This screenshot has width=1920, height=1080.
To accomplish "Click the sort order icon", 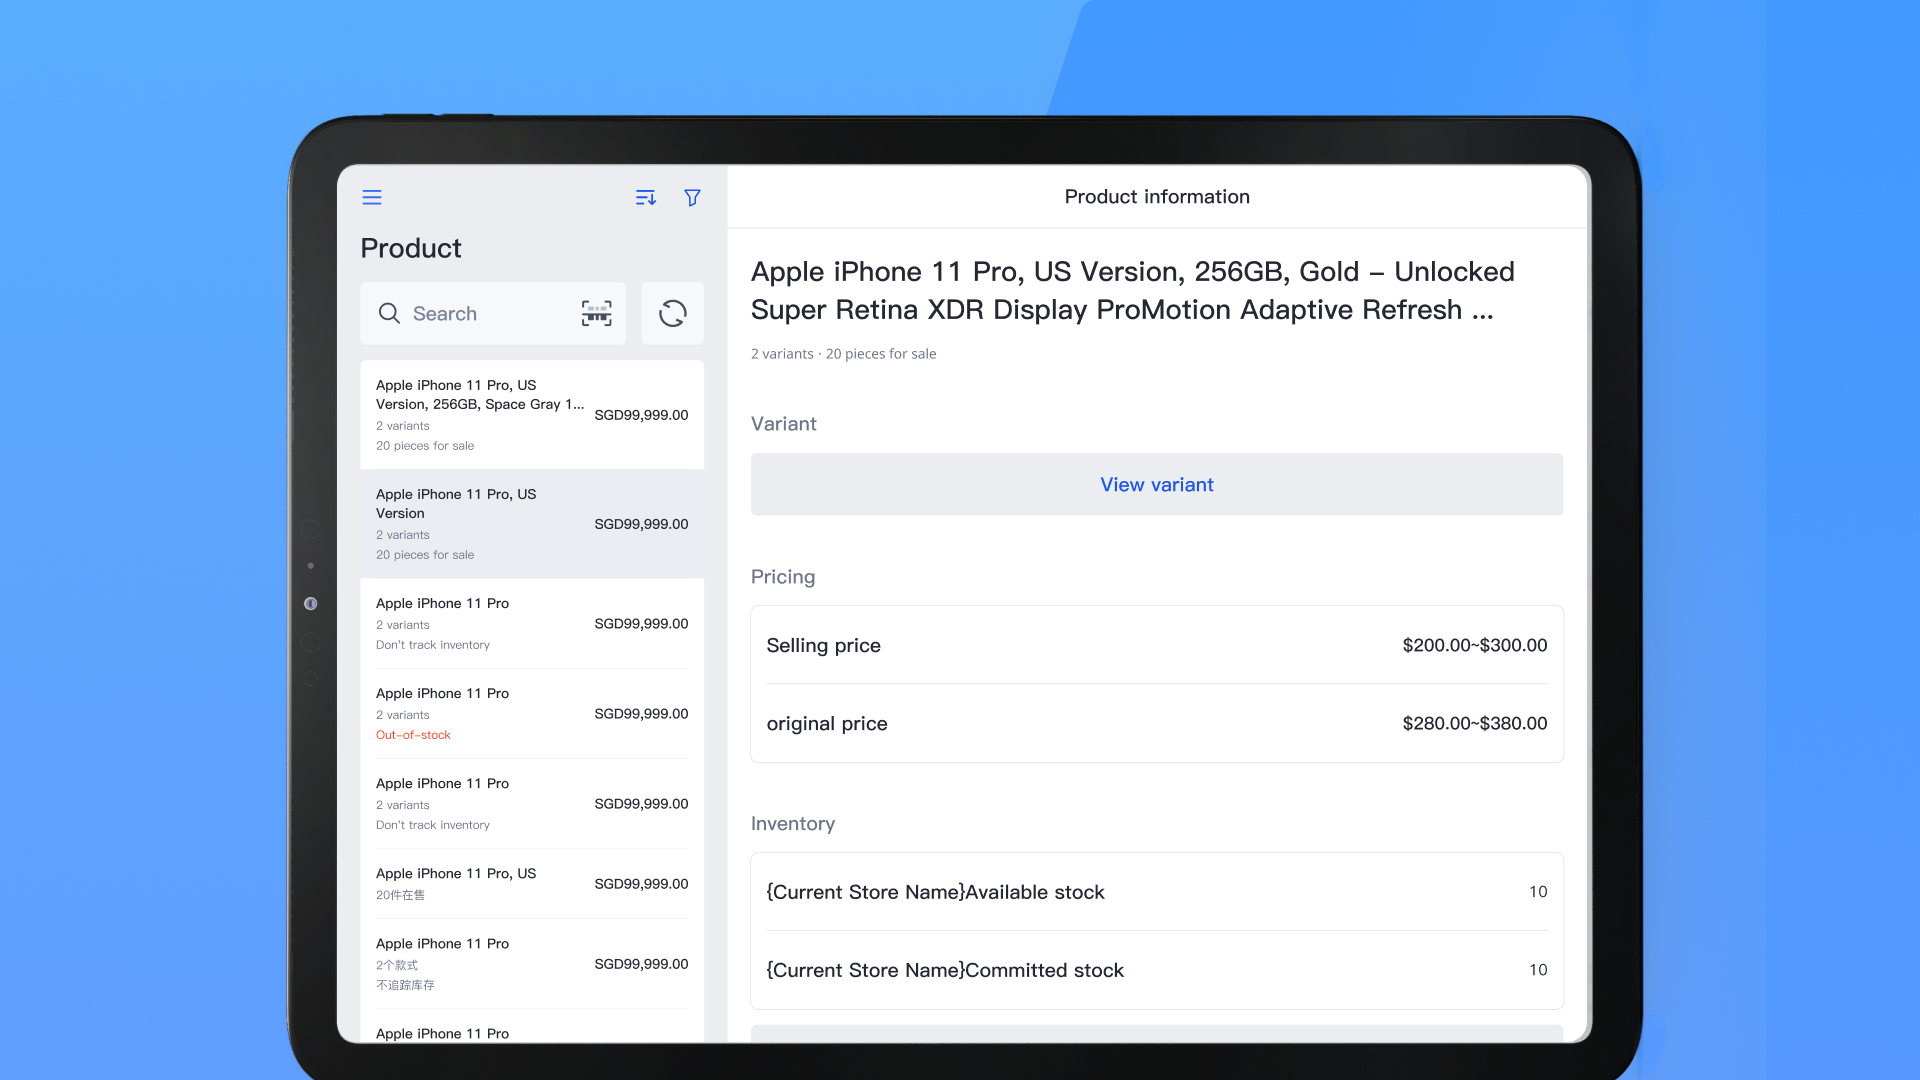I will coord(646,198).
